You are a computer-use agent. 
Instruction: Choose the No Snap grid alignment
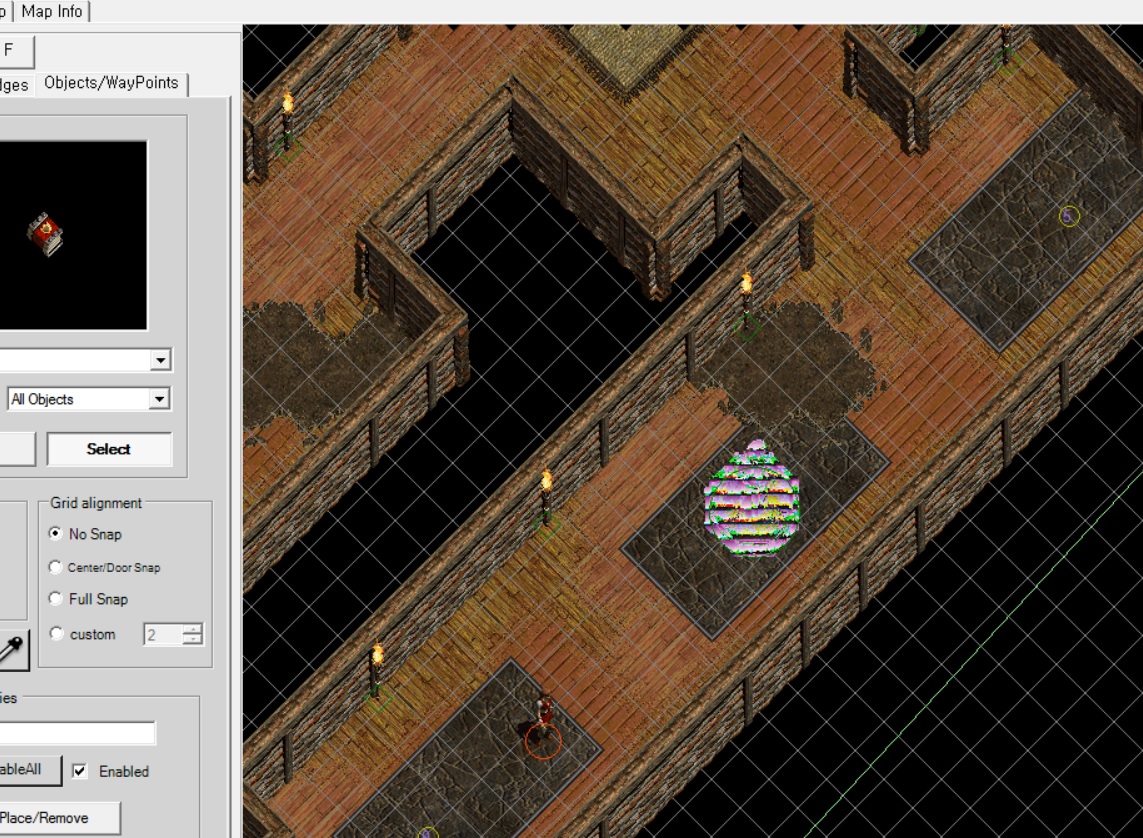55,533
